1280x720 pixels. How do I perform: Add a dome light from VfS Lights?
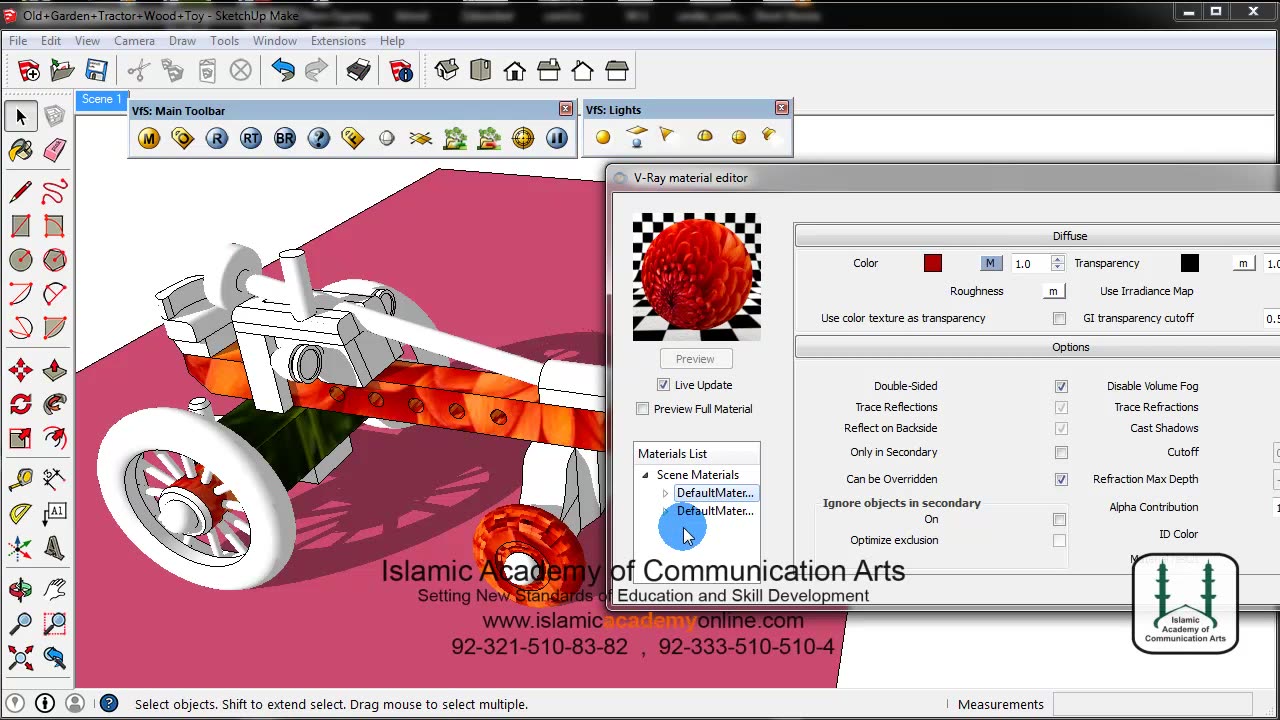pos(705,137)
